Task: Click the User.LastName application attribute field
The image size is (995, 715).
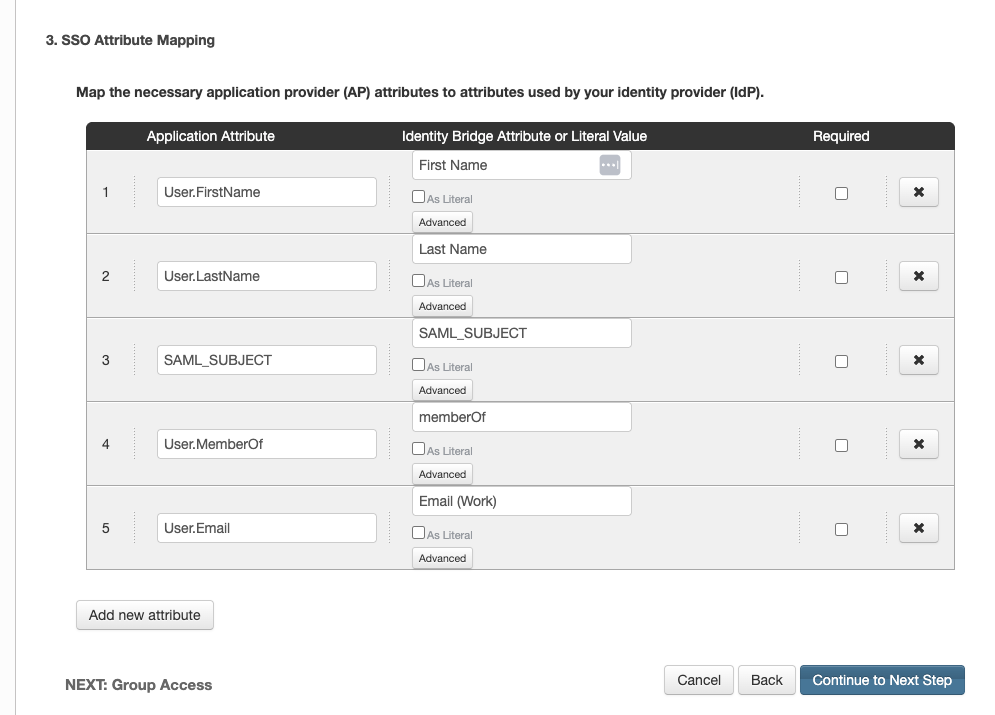Action: point(267,276)
